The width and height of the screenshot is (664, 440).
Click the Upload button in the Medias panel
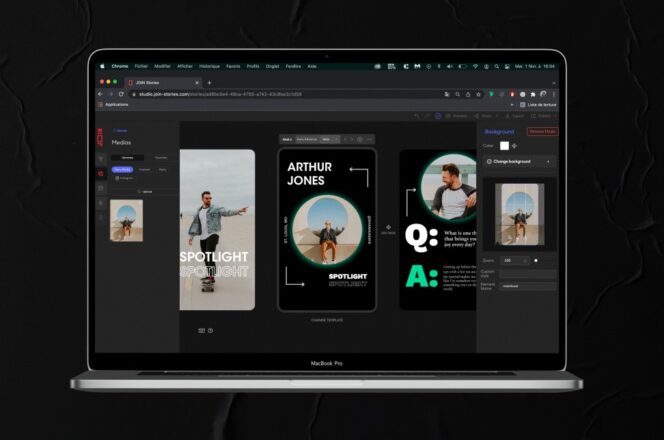pos(145,192)
